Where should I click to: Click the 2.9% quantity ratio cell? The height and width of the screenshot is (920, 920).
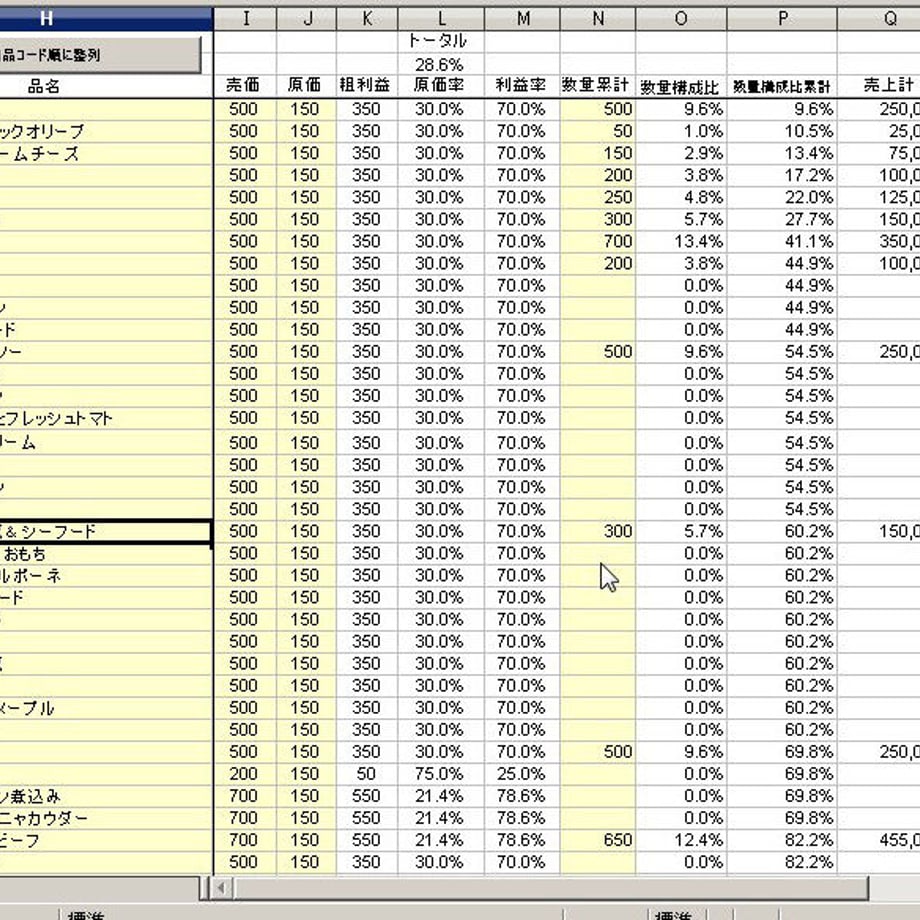coord(681,154)
